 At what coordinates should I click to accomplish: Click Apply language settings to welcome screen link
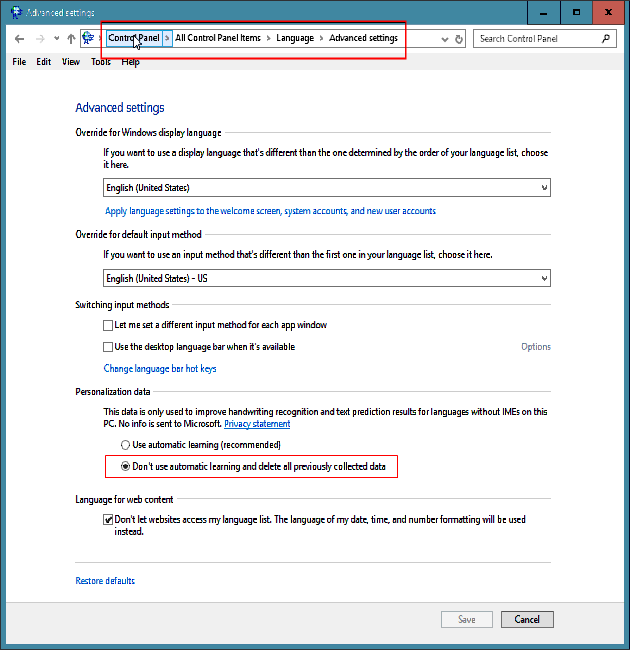[270, 211]
